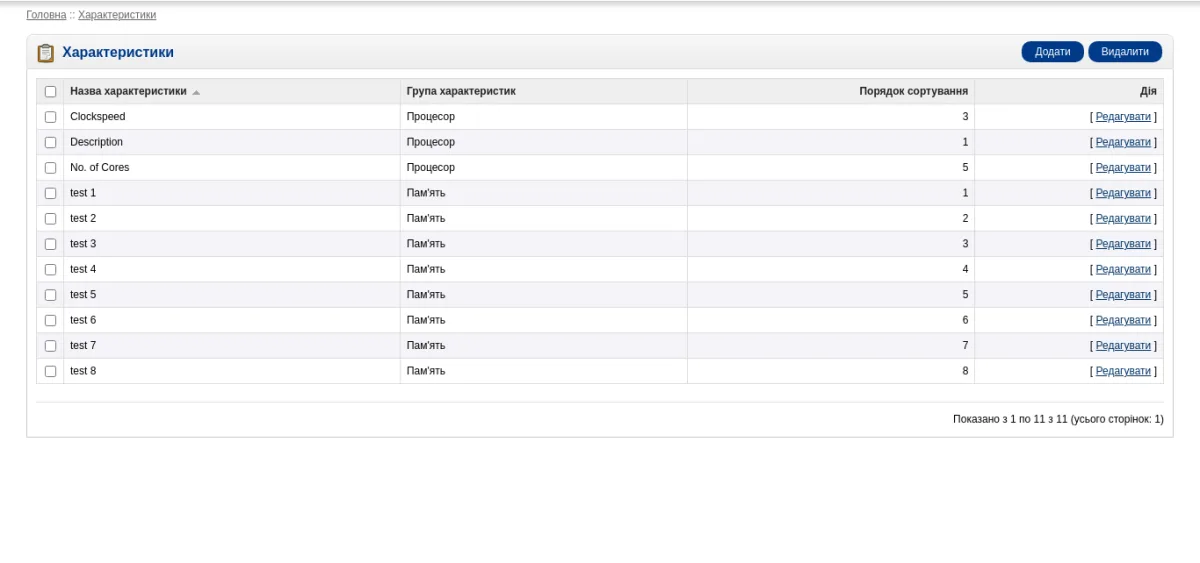Sort by Назва характеристики column header
1200x563 pixels.
point(128,91)
